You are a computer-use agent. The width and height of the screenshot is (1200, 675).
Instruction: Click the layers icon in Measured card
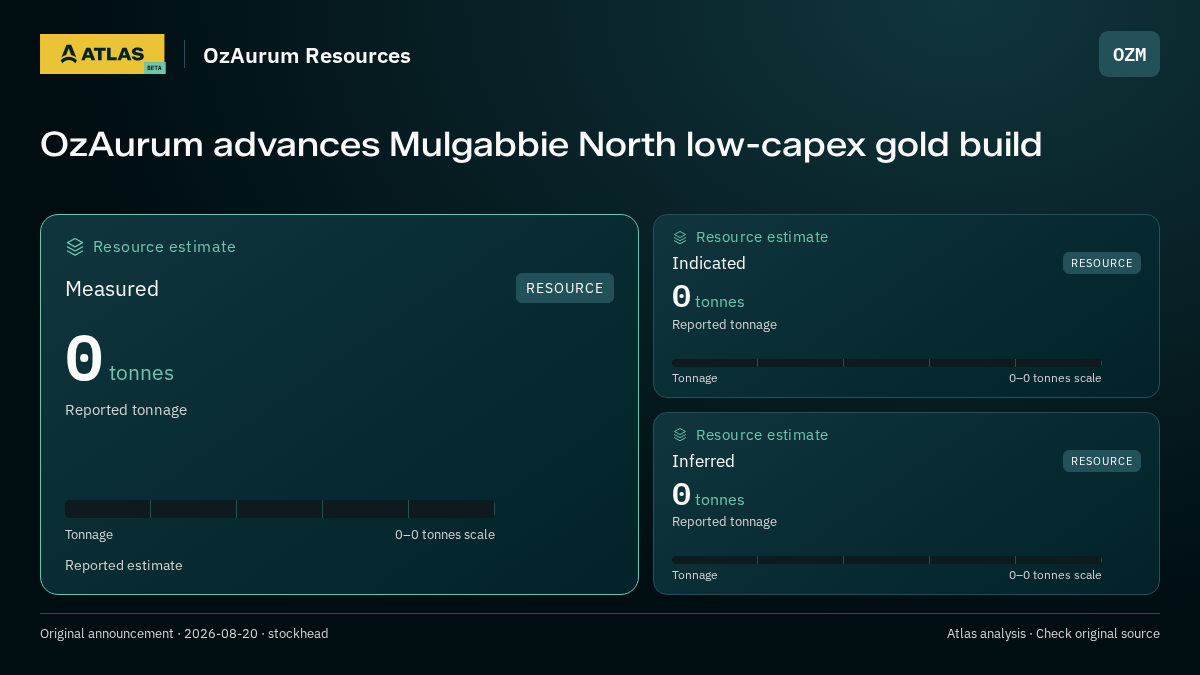click(75, 247)
